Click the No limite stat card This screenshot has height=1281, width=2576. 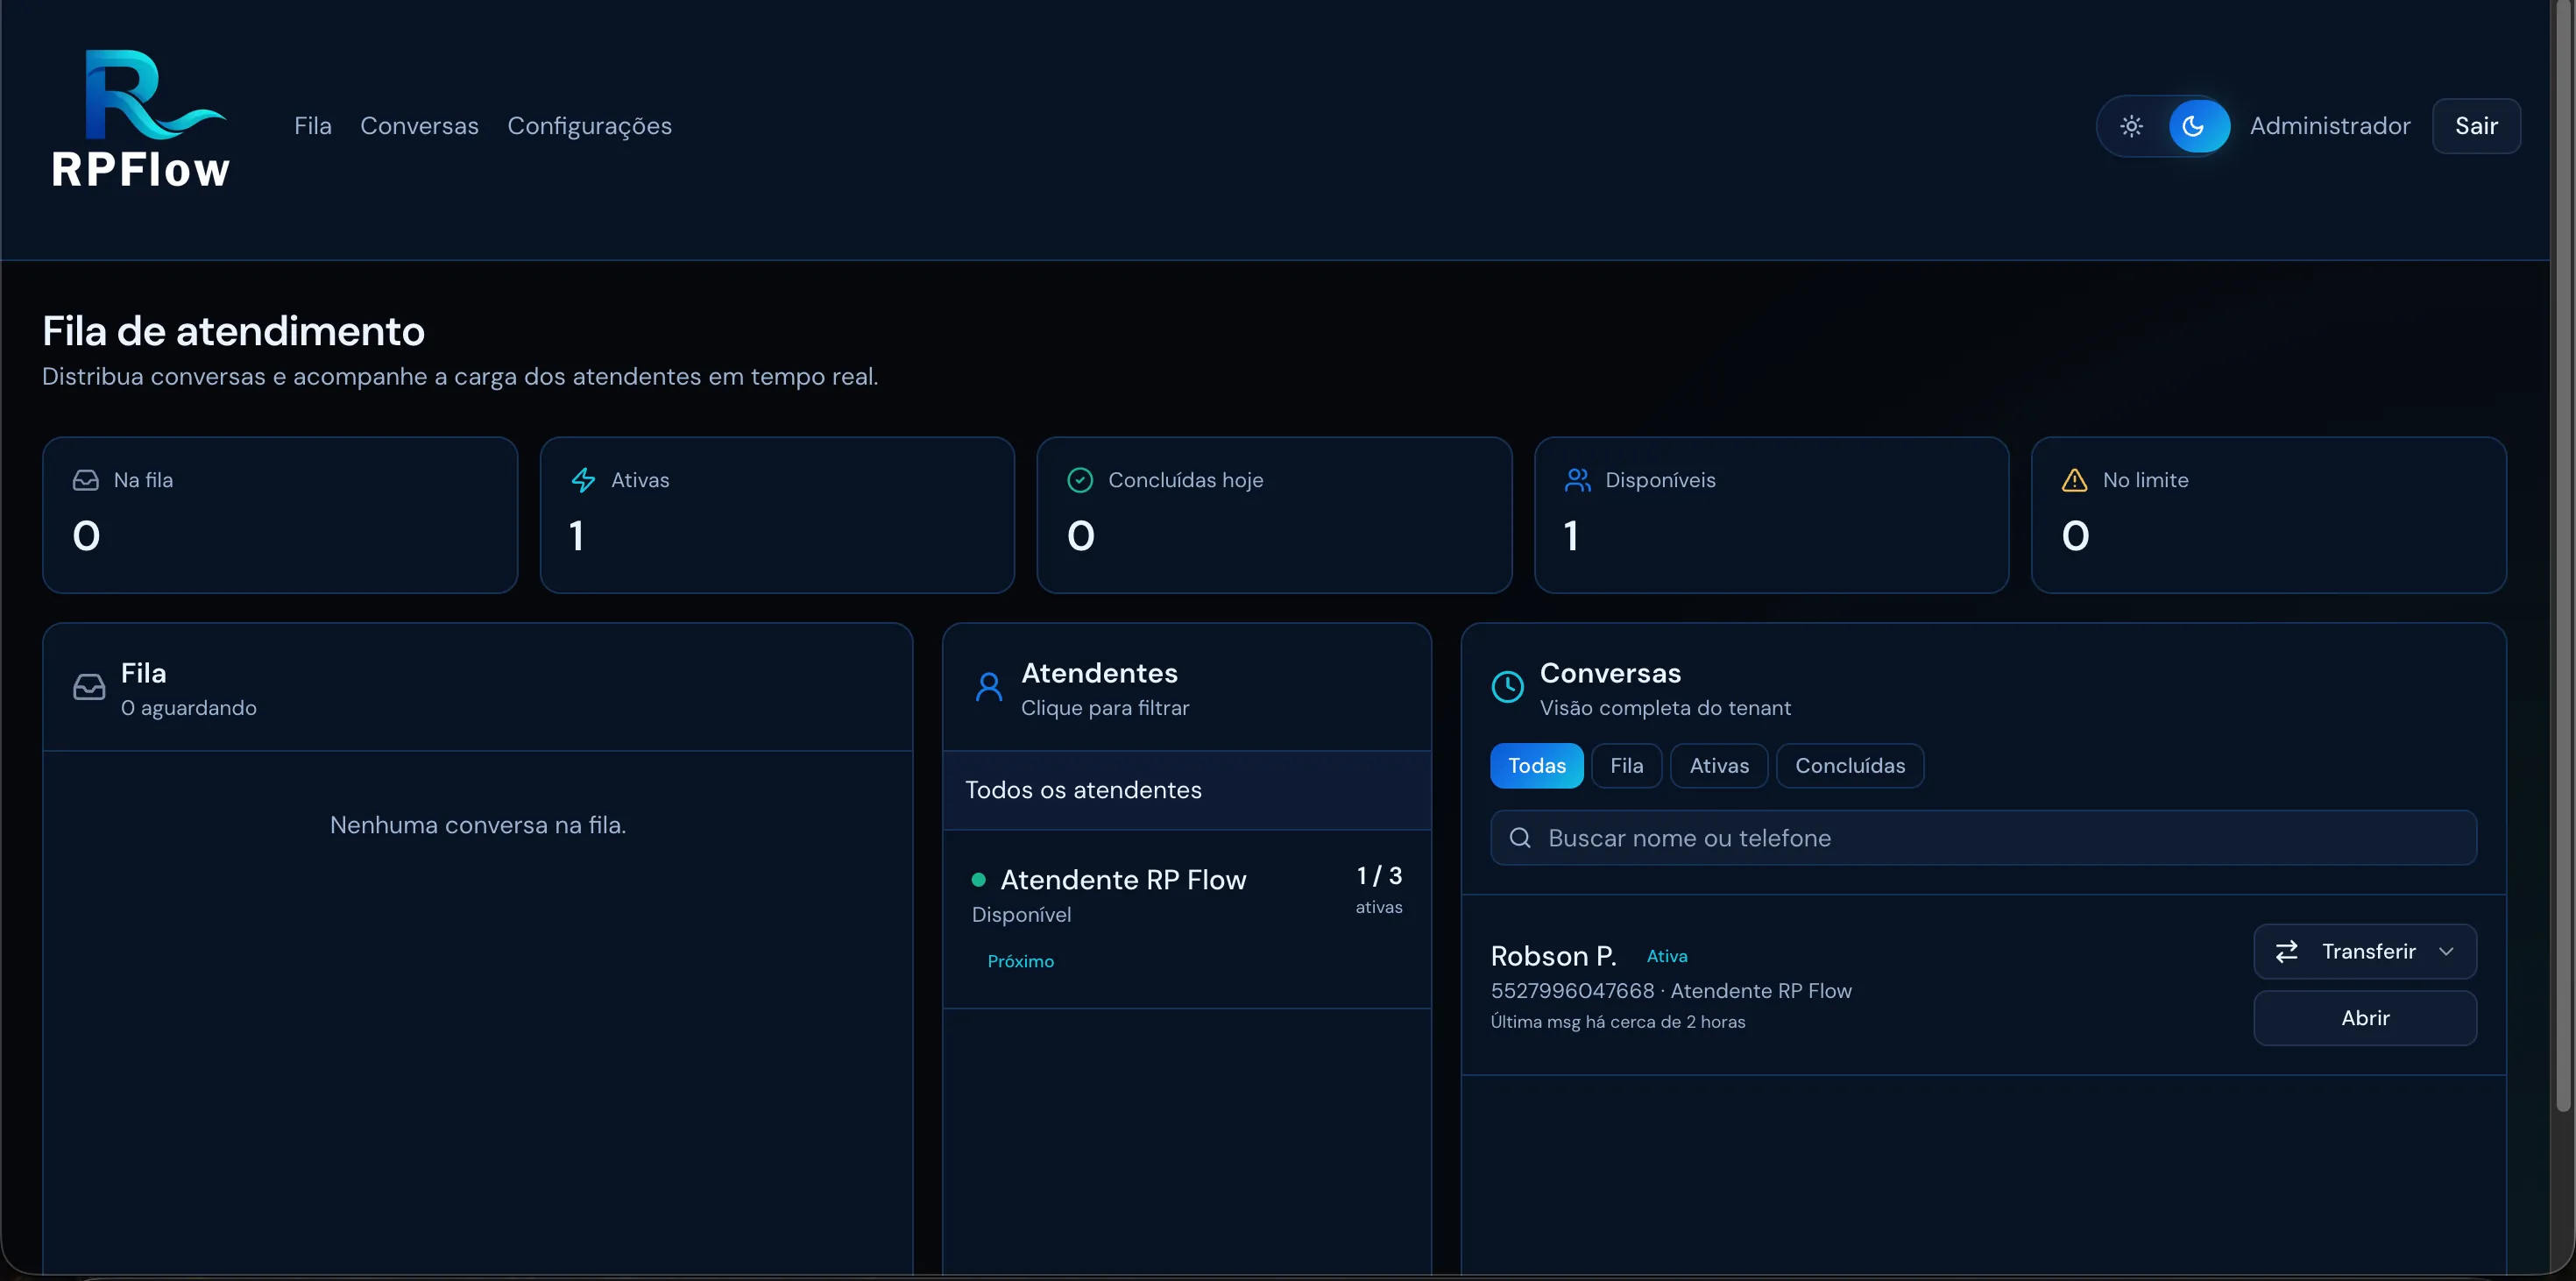click(x=2268, y=515)
